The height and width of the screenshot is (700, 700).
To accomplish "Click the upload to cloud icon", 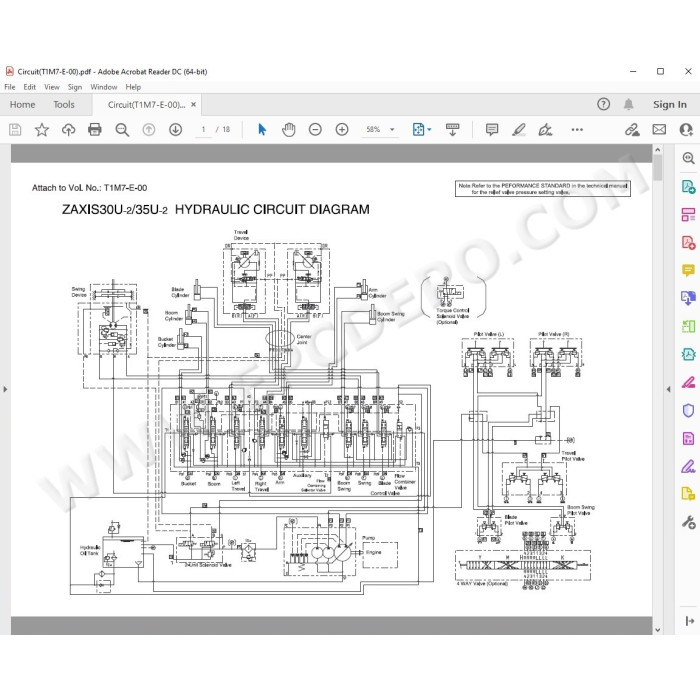I will click(68, 130).
